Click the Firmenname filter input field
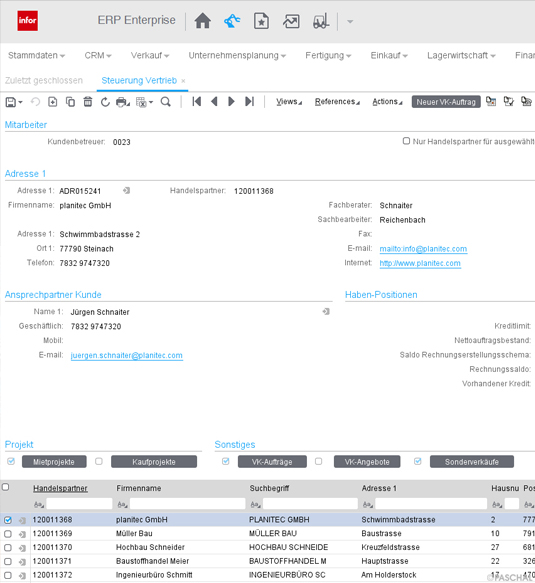This screenshot has width=535, height=583. pyautogui.click(x=187, y=504)
